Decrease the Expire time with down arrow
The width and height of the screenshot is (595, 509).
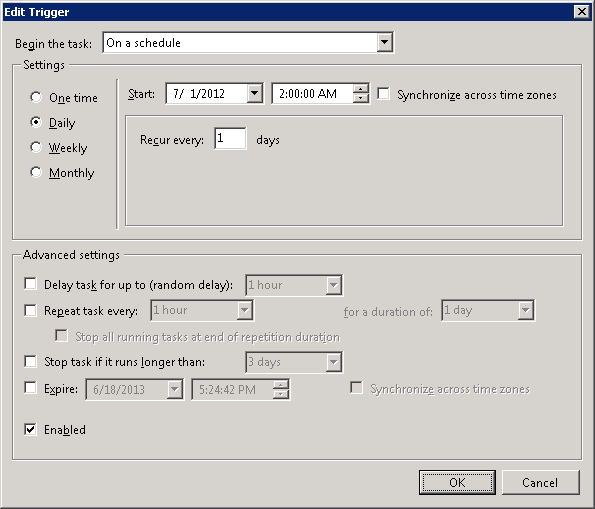pyautogui.click(x=280, y=394)
